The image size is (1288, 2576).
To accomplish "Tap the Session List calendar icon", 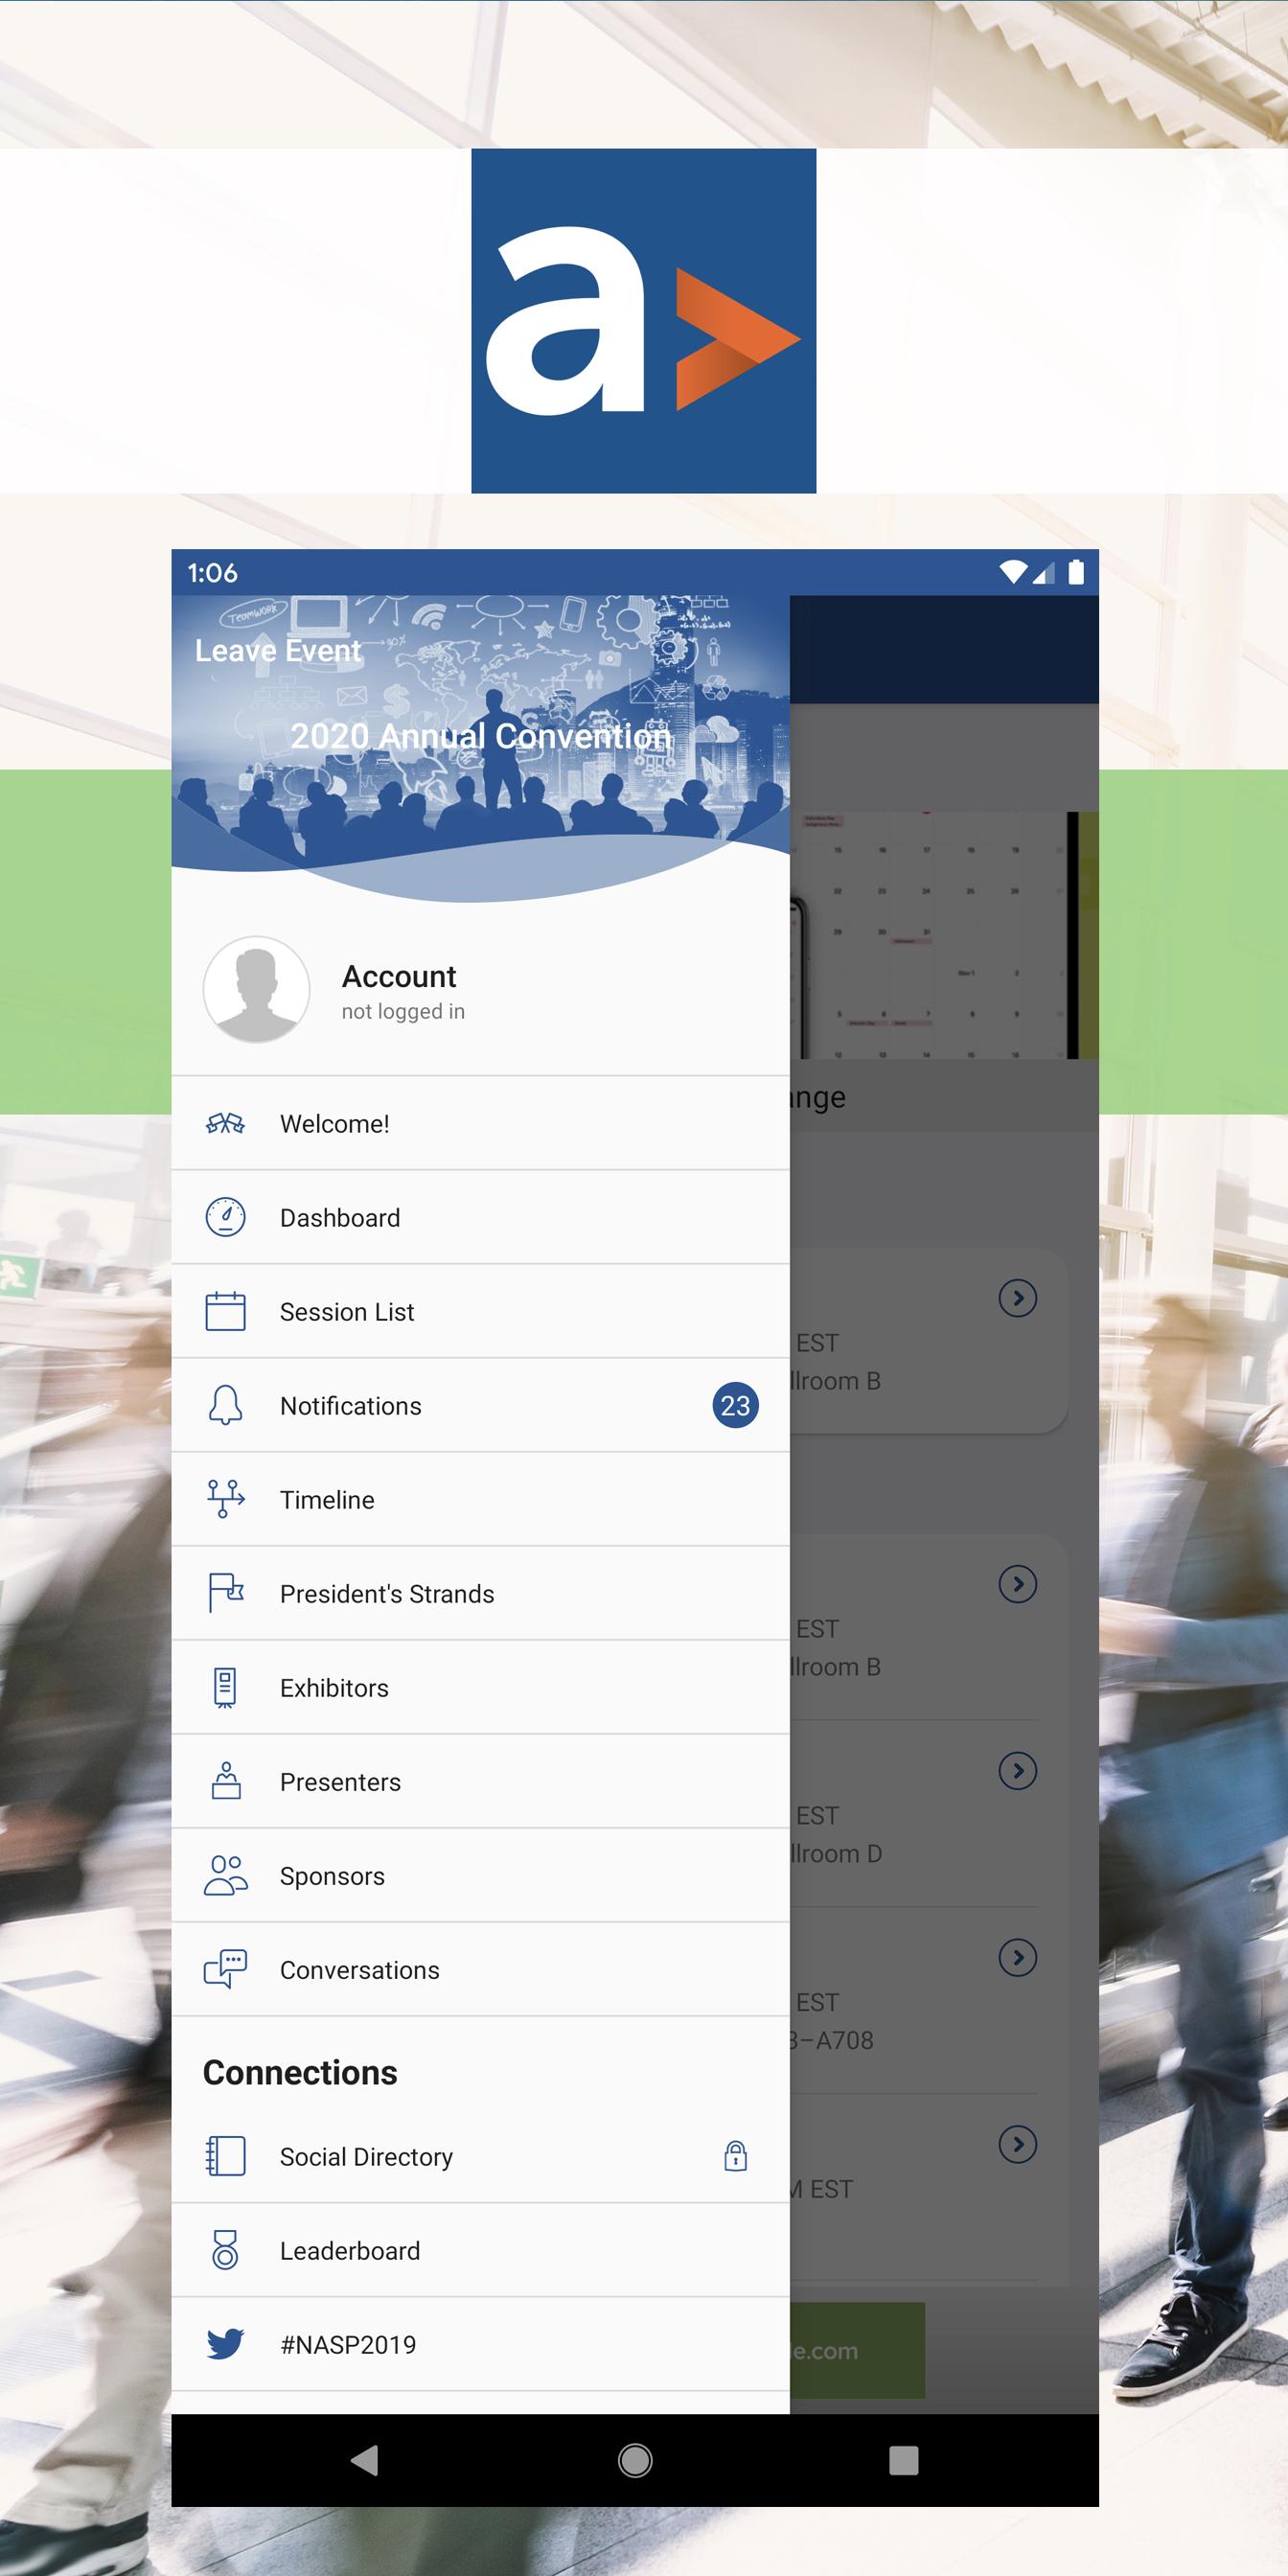I will [225, 1311].
